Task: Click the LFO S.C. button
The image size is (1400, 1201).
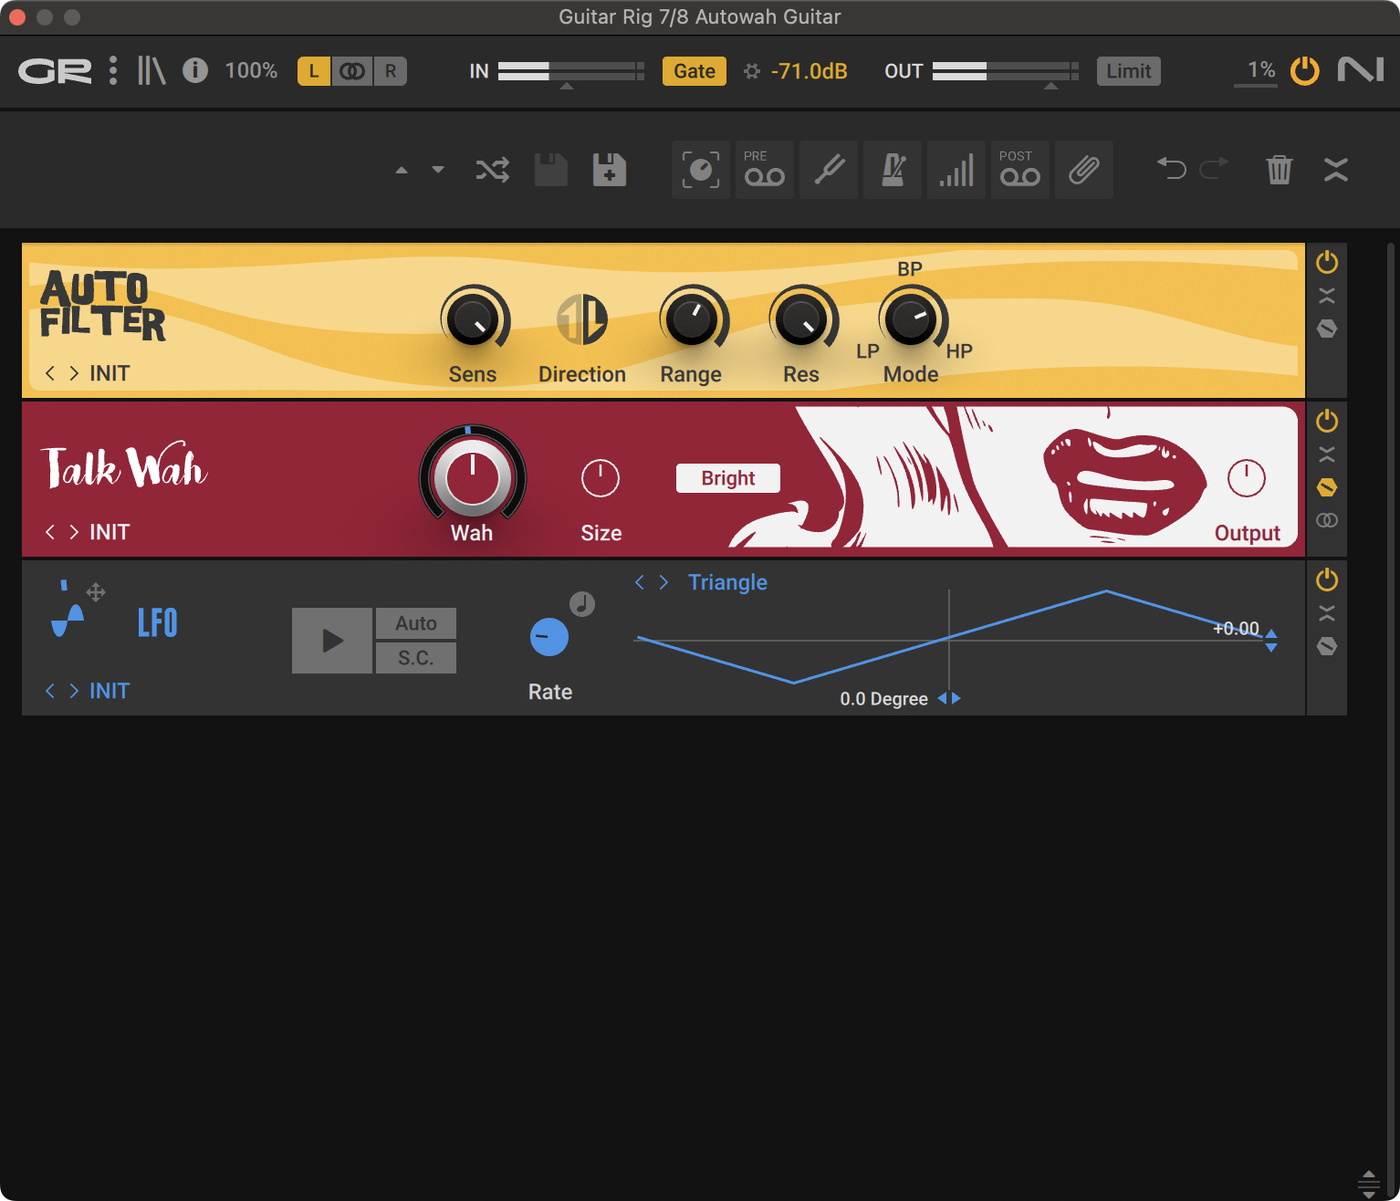Action: pyautogui.click(x=416, y=658)
